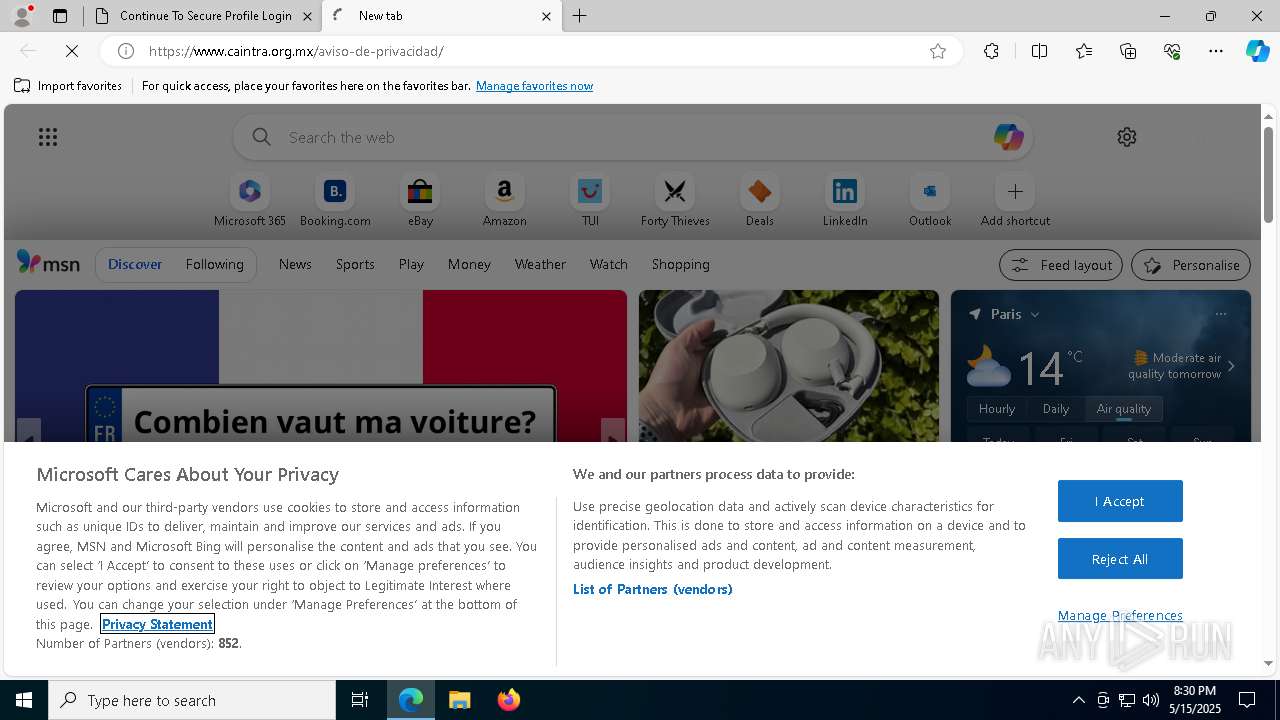Image resolution: width=1280 pixels, height=720 pixels.
Task: Click Copilot icon in search box
Action: (x=1008, y=137)
